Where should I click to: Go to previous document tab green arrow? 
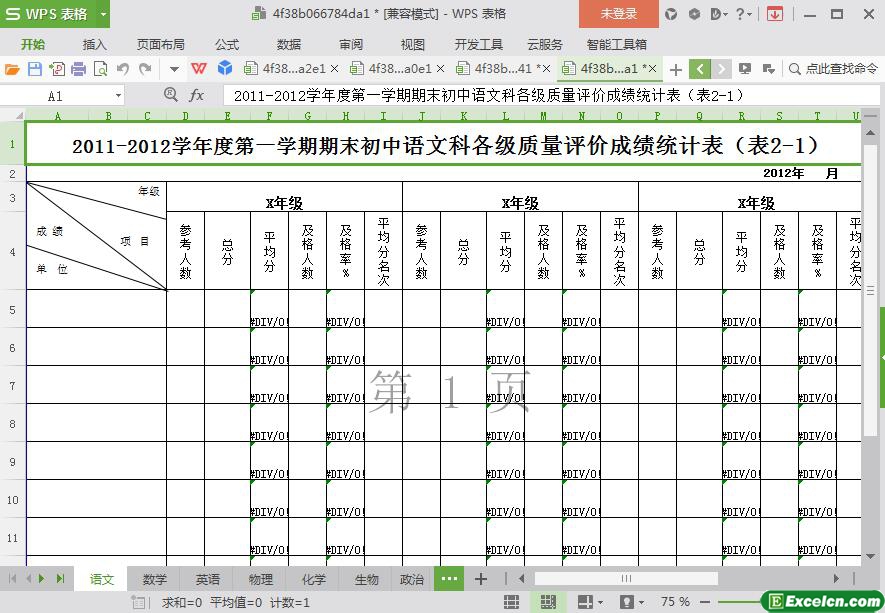pos(700,69)
